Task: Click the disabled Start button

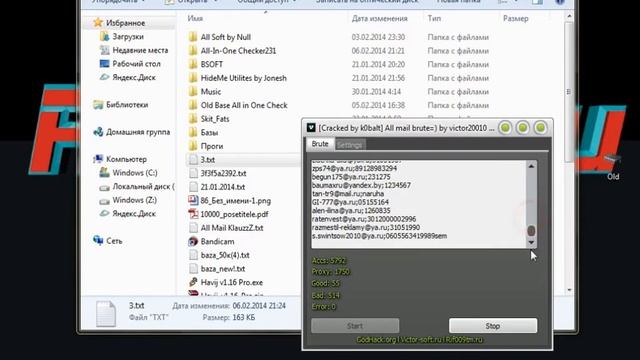Action: coord(355,326)
